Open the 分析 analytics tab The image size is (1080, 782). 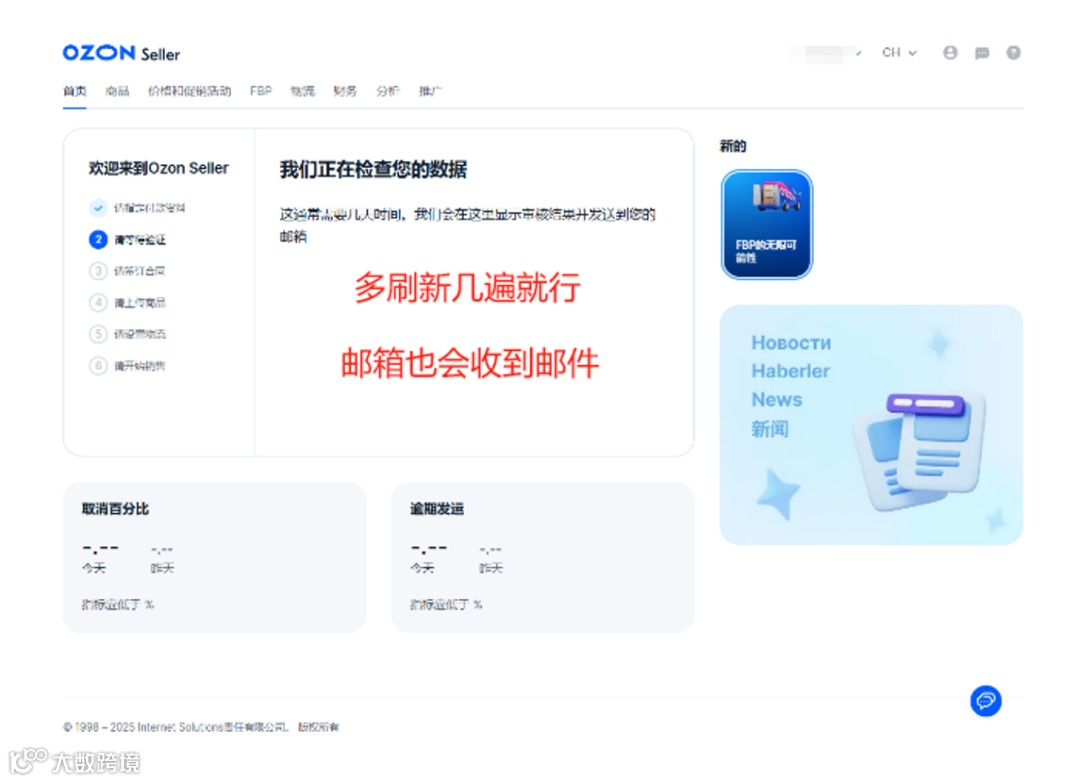pyautogui.click(x=388, y=91)
